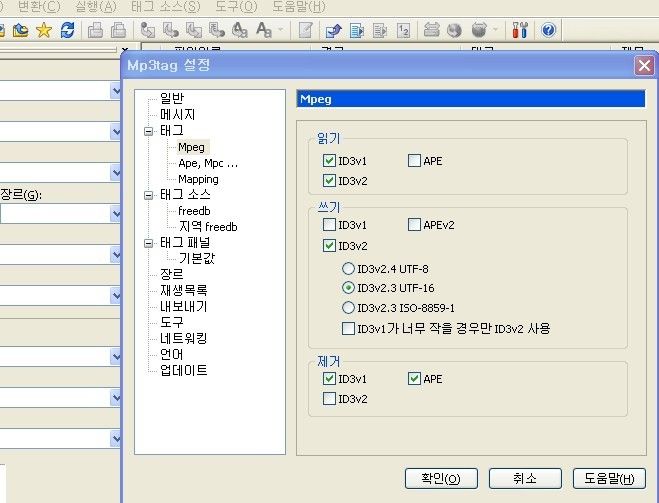Open dropdown arrow beside tag sources pot icon
This screenshot has height=503, width=659.
[x=496, y=30]
